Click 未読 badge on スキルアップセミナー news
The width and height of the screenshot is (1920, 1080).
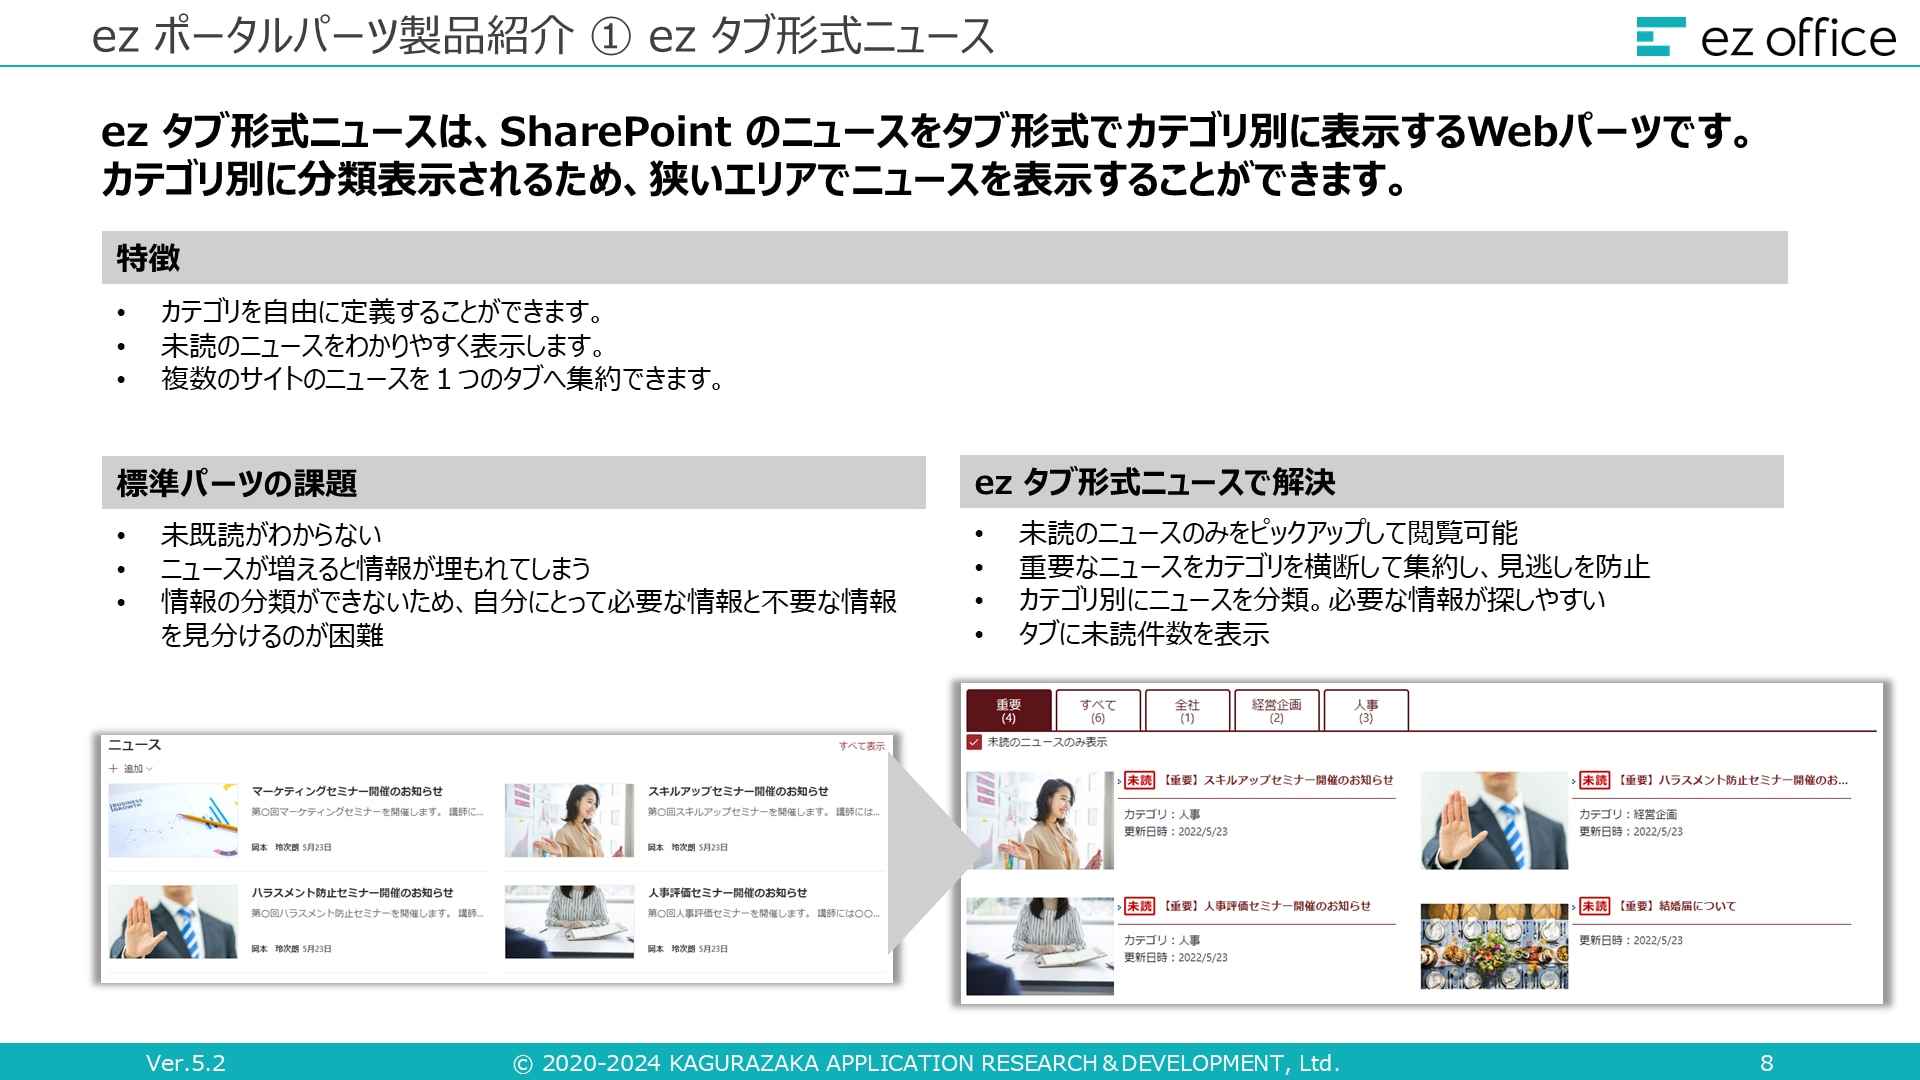tap(1139, 780)
